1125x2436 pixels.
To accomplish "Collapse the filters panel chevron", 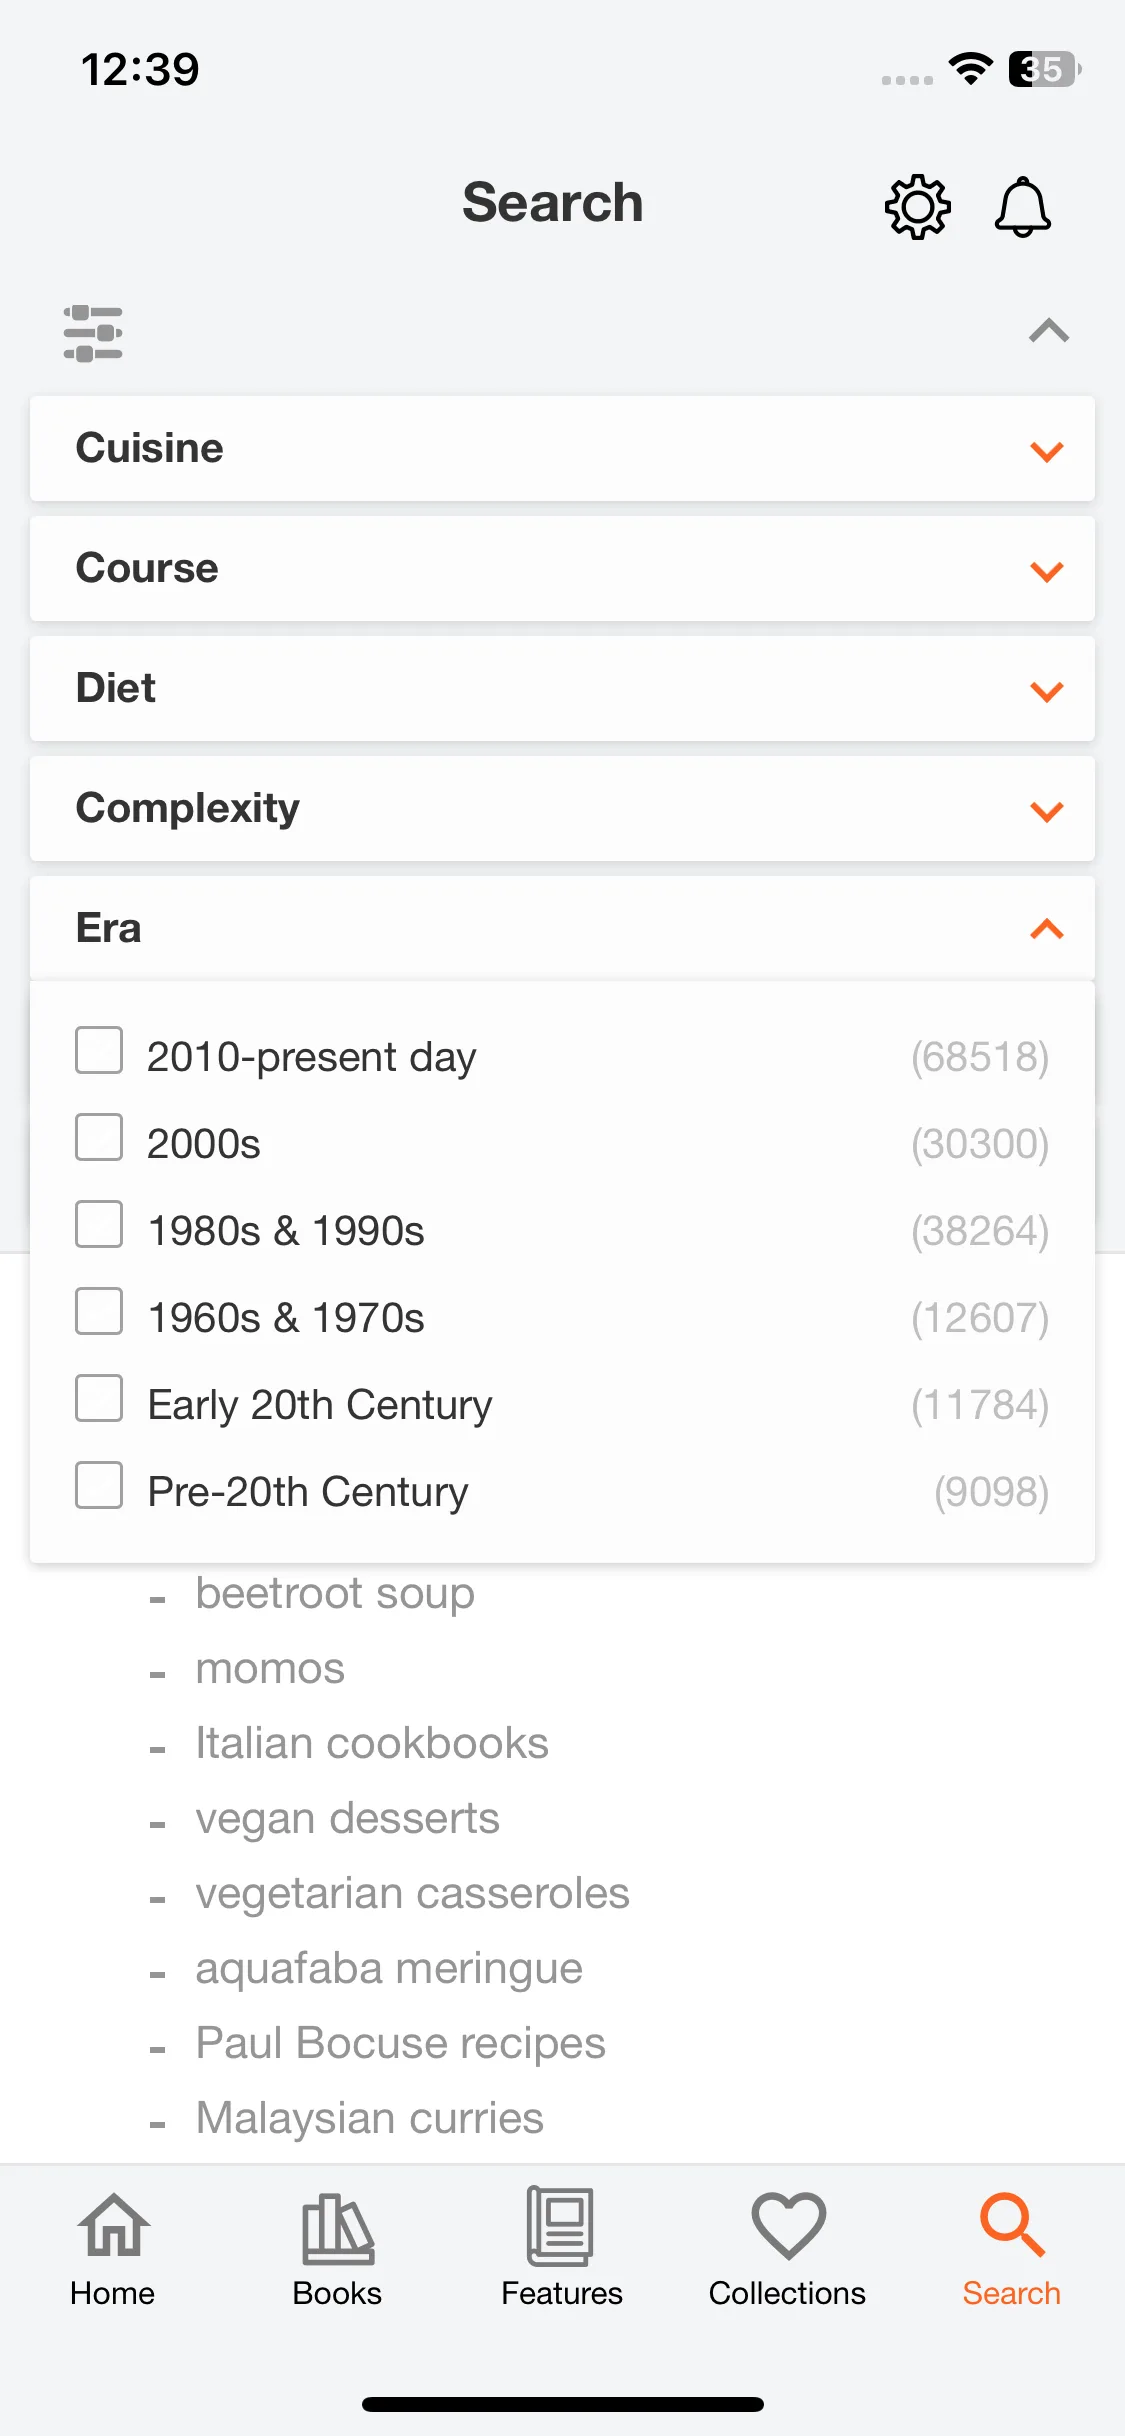I will 1049,331.
